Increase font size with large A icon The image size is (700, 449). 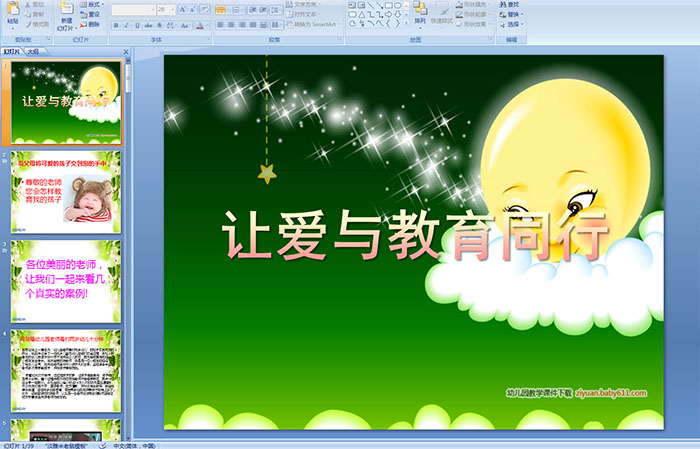tap(182, 10)
